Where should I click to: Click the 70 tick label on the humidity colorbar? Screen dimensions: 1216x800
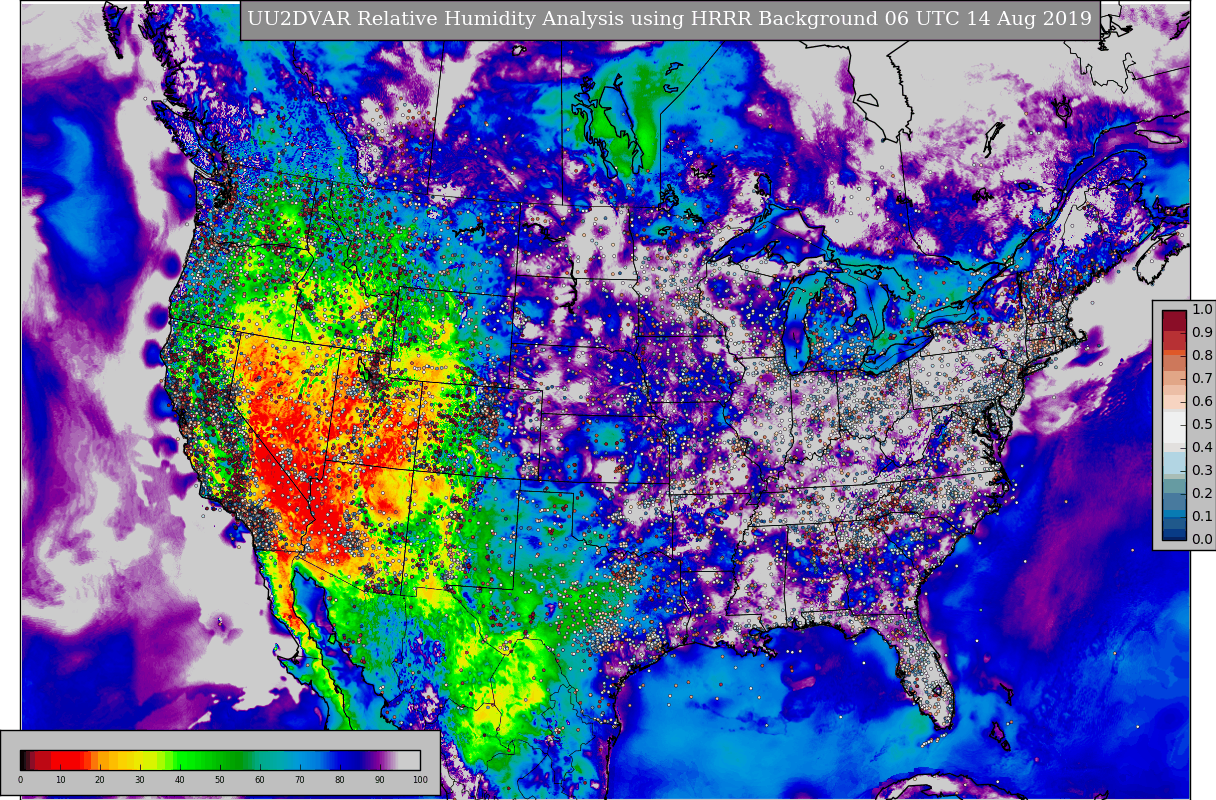coord(300,780)
